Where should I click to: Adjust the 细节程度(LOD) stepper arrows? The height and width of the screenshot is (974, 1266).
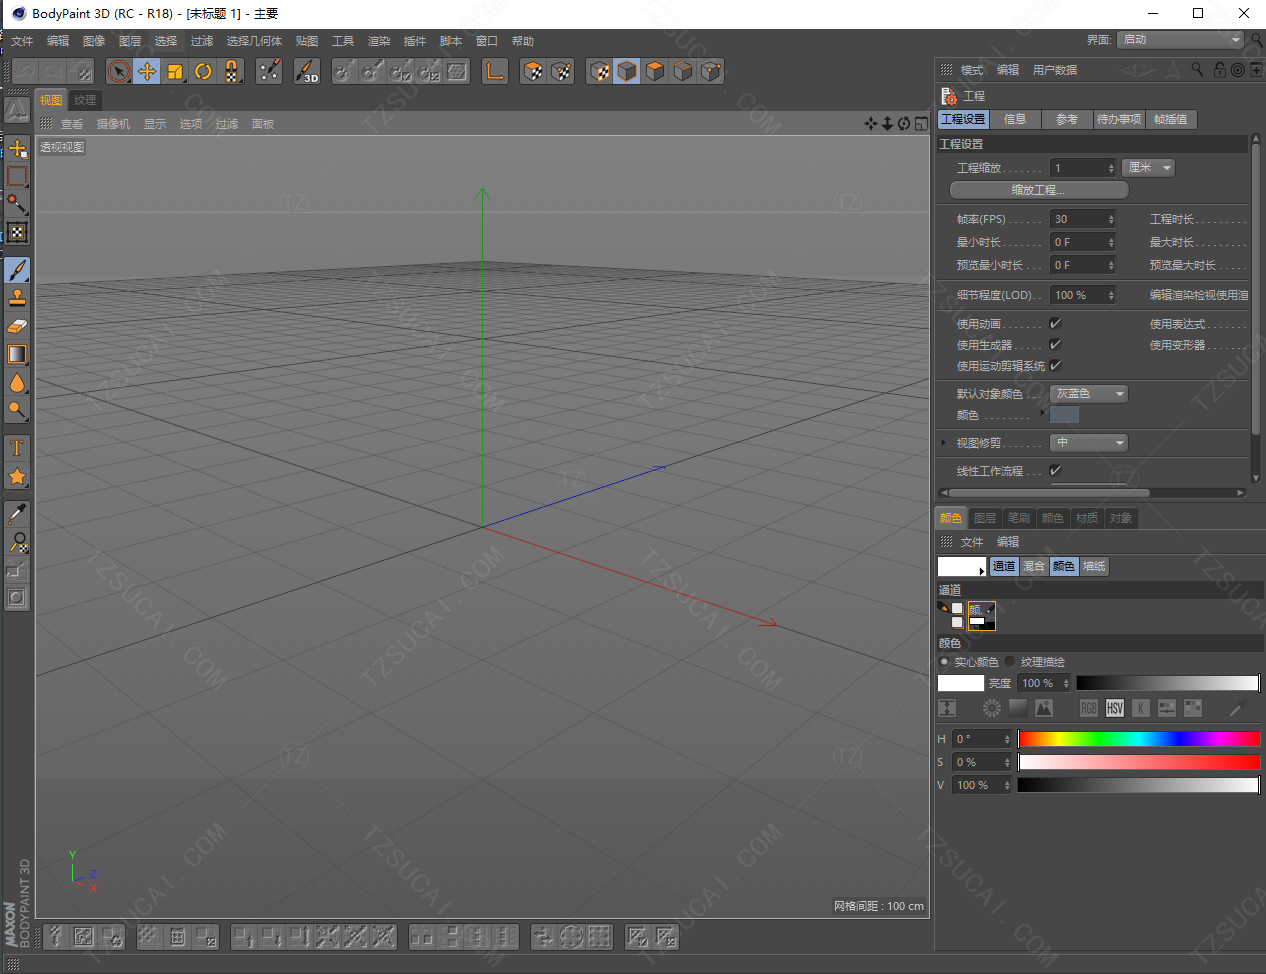1111,295
